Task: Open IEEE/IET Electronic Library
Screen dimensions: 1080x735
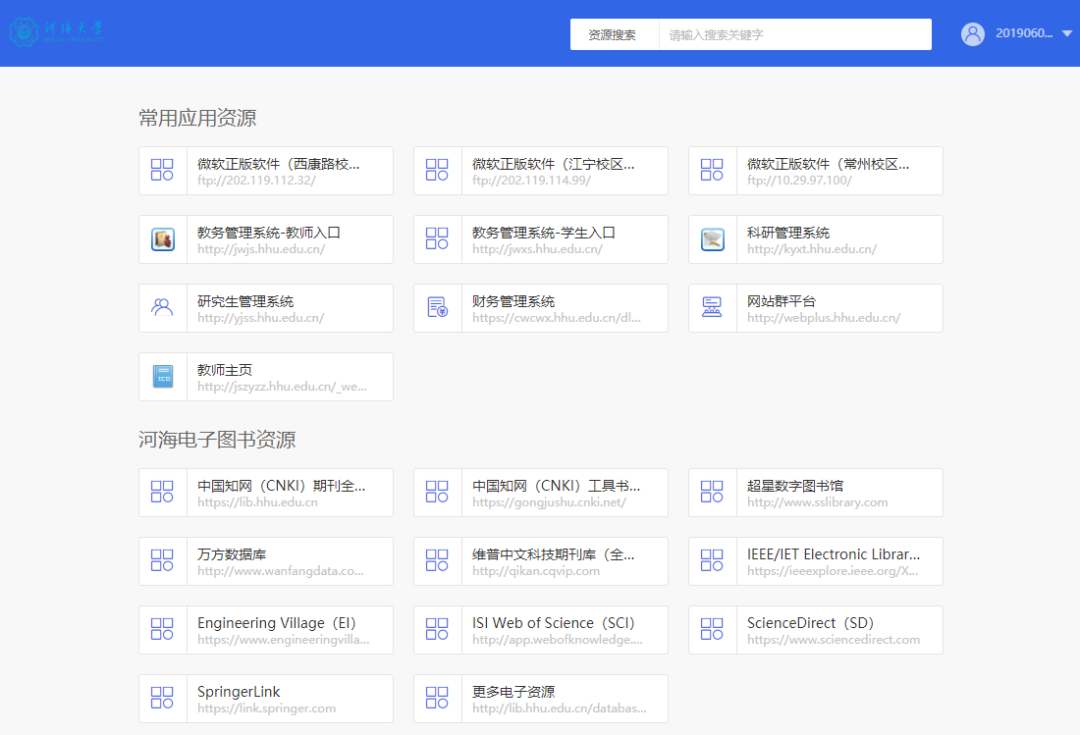Action: click(815, 561)
